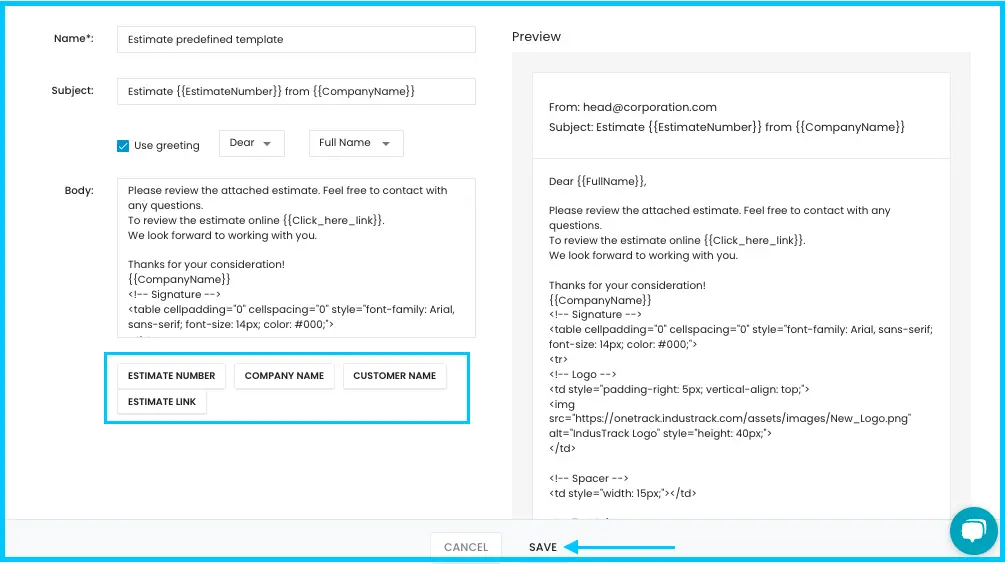The image size is (1005, 564).
Task: Insert the Estimate Link placeholder
Action: tap(162, 402)
